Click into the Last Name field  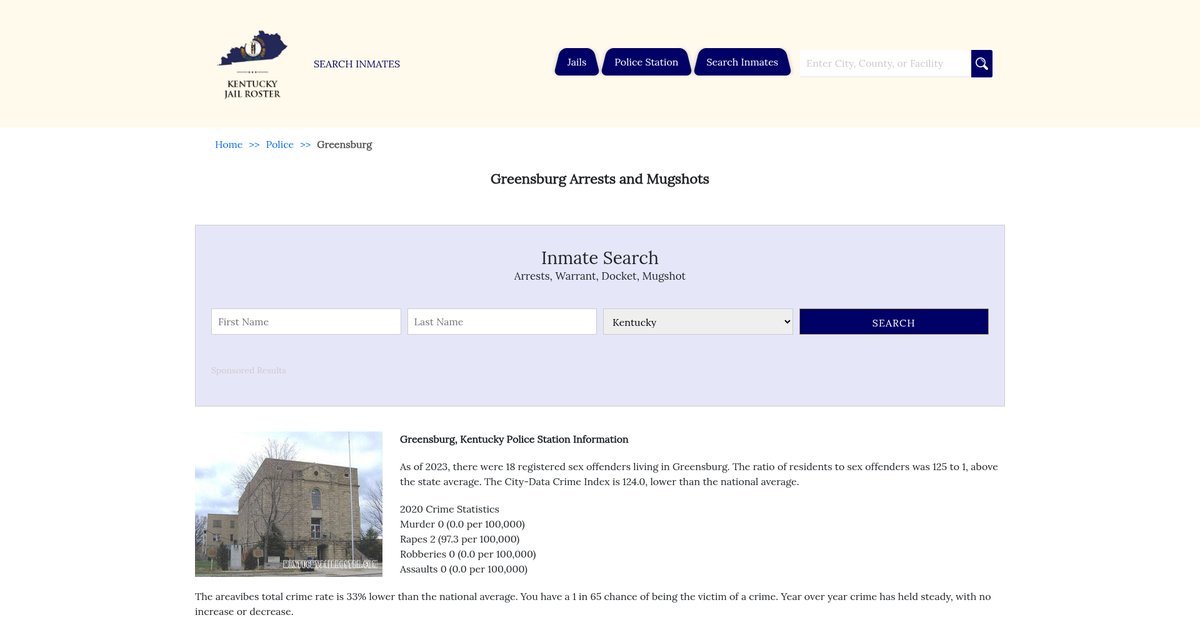(502, 321)
